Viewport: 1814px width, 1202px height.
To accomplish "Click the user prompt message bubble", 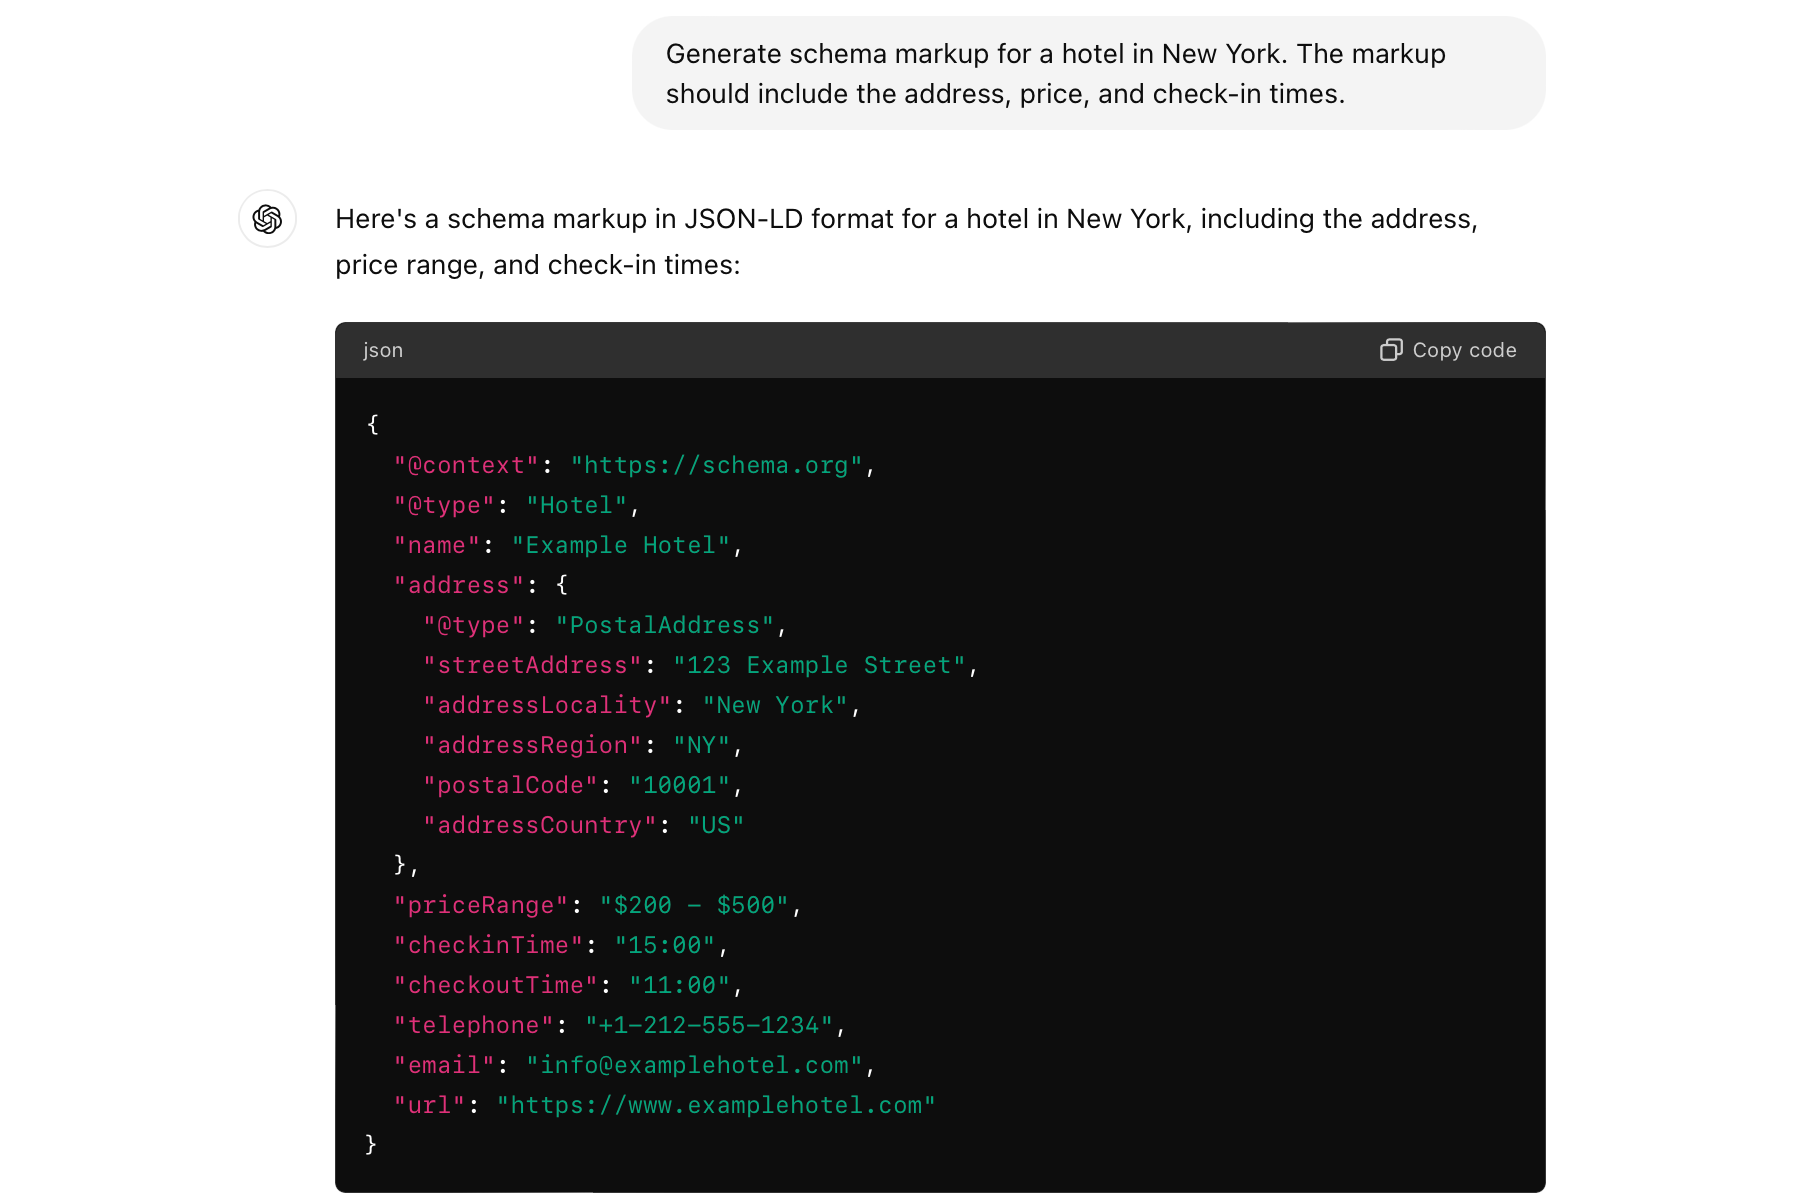I will pyautogui.click(x=1088, y=74).
